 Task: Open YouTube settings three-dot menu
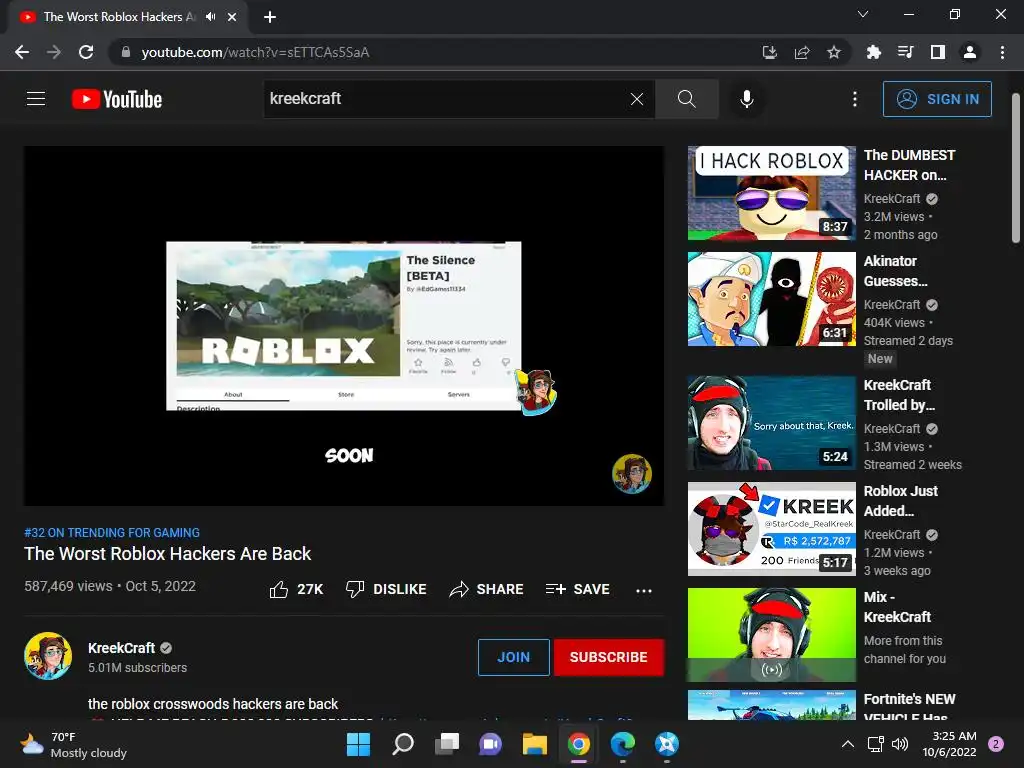click(x=855, y=99)
